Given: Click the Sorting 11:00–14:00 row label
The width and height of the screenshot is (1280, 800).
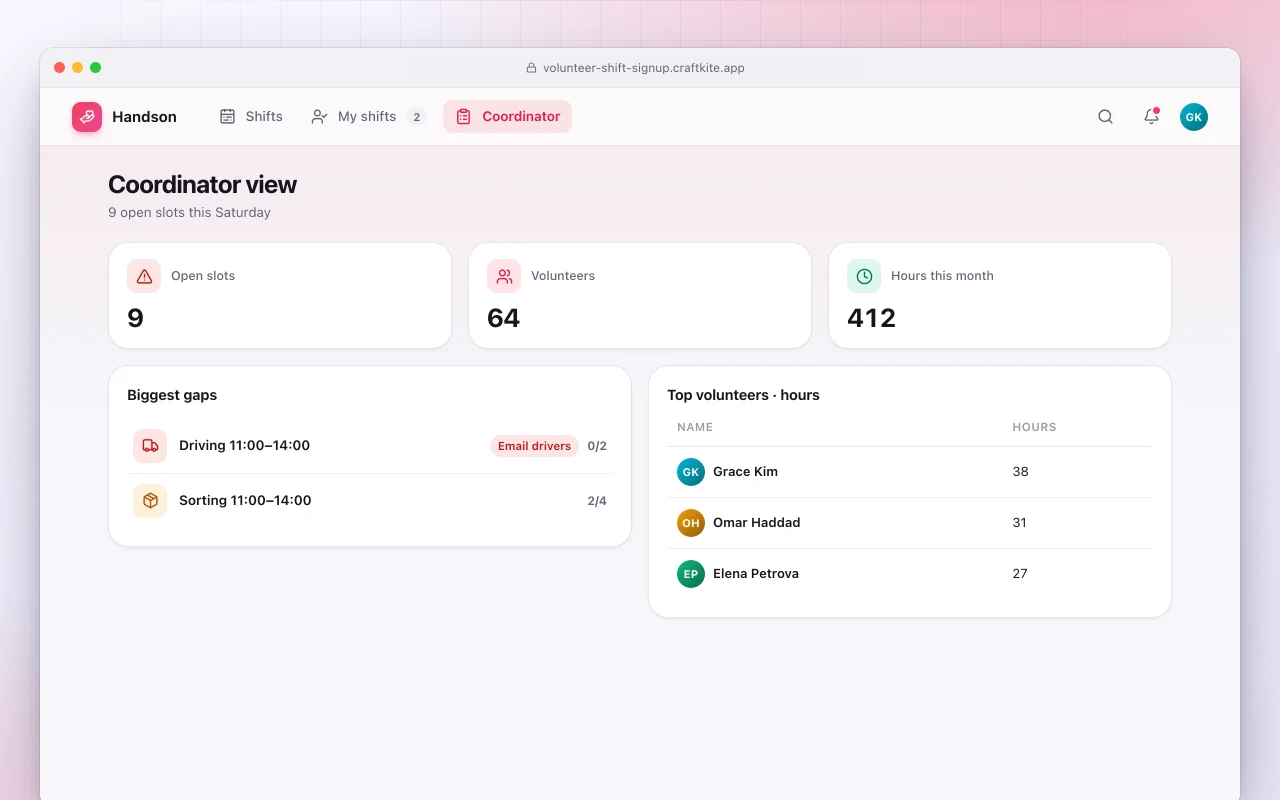Looking at the screenshot, I should coord(245,501).
